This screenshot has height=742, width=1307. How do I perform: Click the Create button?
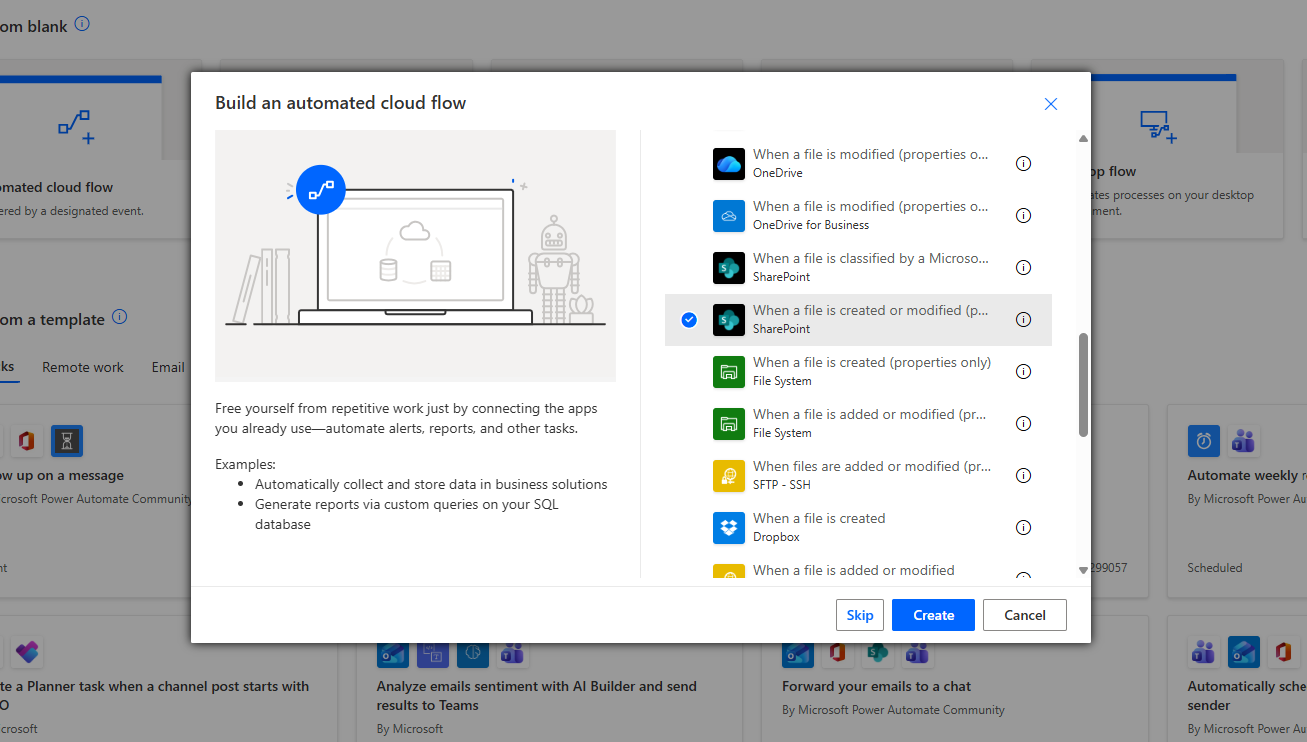pos(932,615)
